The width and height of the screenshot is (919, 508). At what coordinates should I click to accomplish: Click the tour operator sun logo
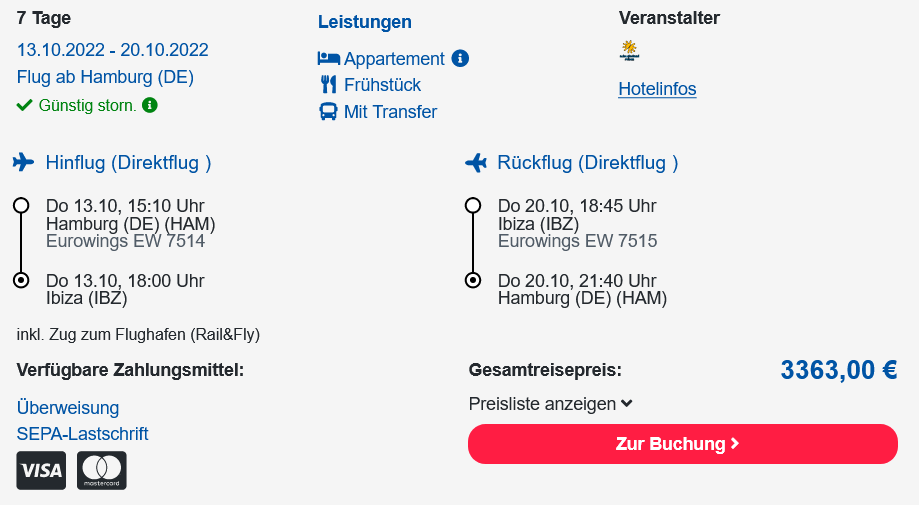(x=629, y=51)
